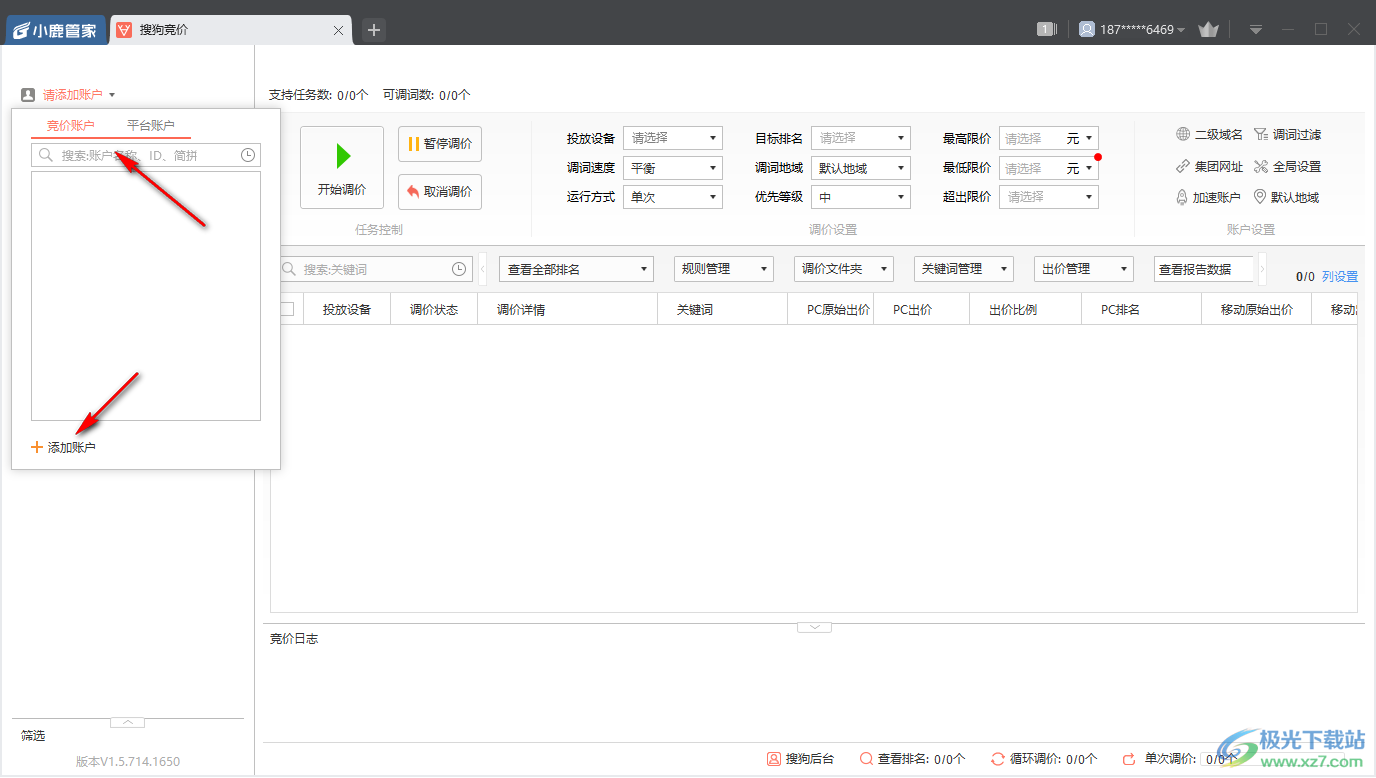Click the 循环调价 cycle bidding refresh icon
The width and height of the screenshot is (1376, 778).
[x=998, y=758]
